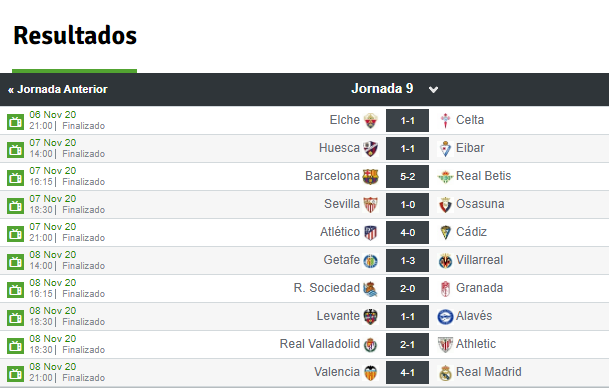Click the R. Sociedad team name

click(327, 288)
